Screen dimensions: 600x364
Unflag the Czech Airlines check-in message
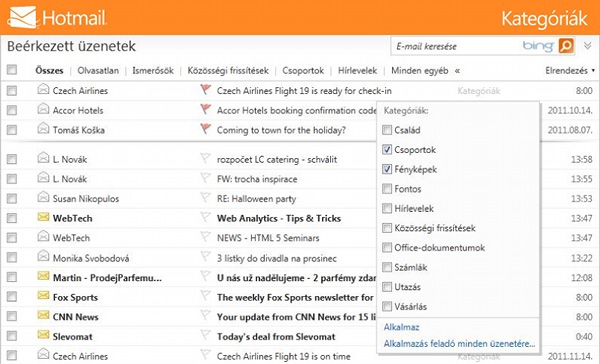tap(205, 90)
